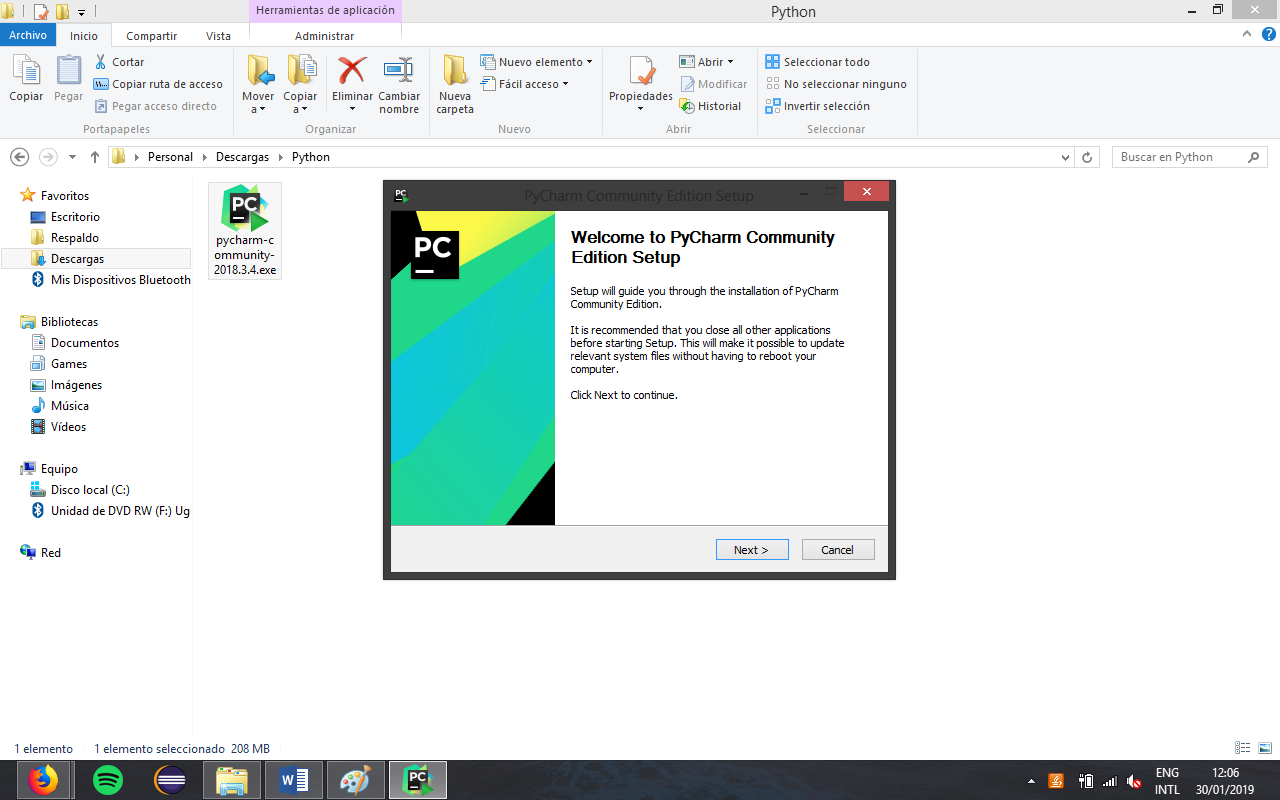
Task: Click Pegar acceso directo
Action: 156,106
